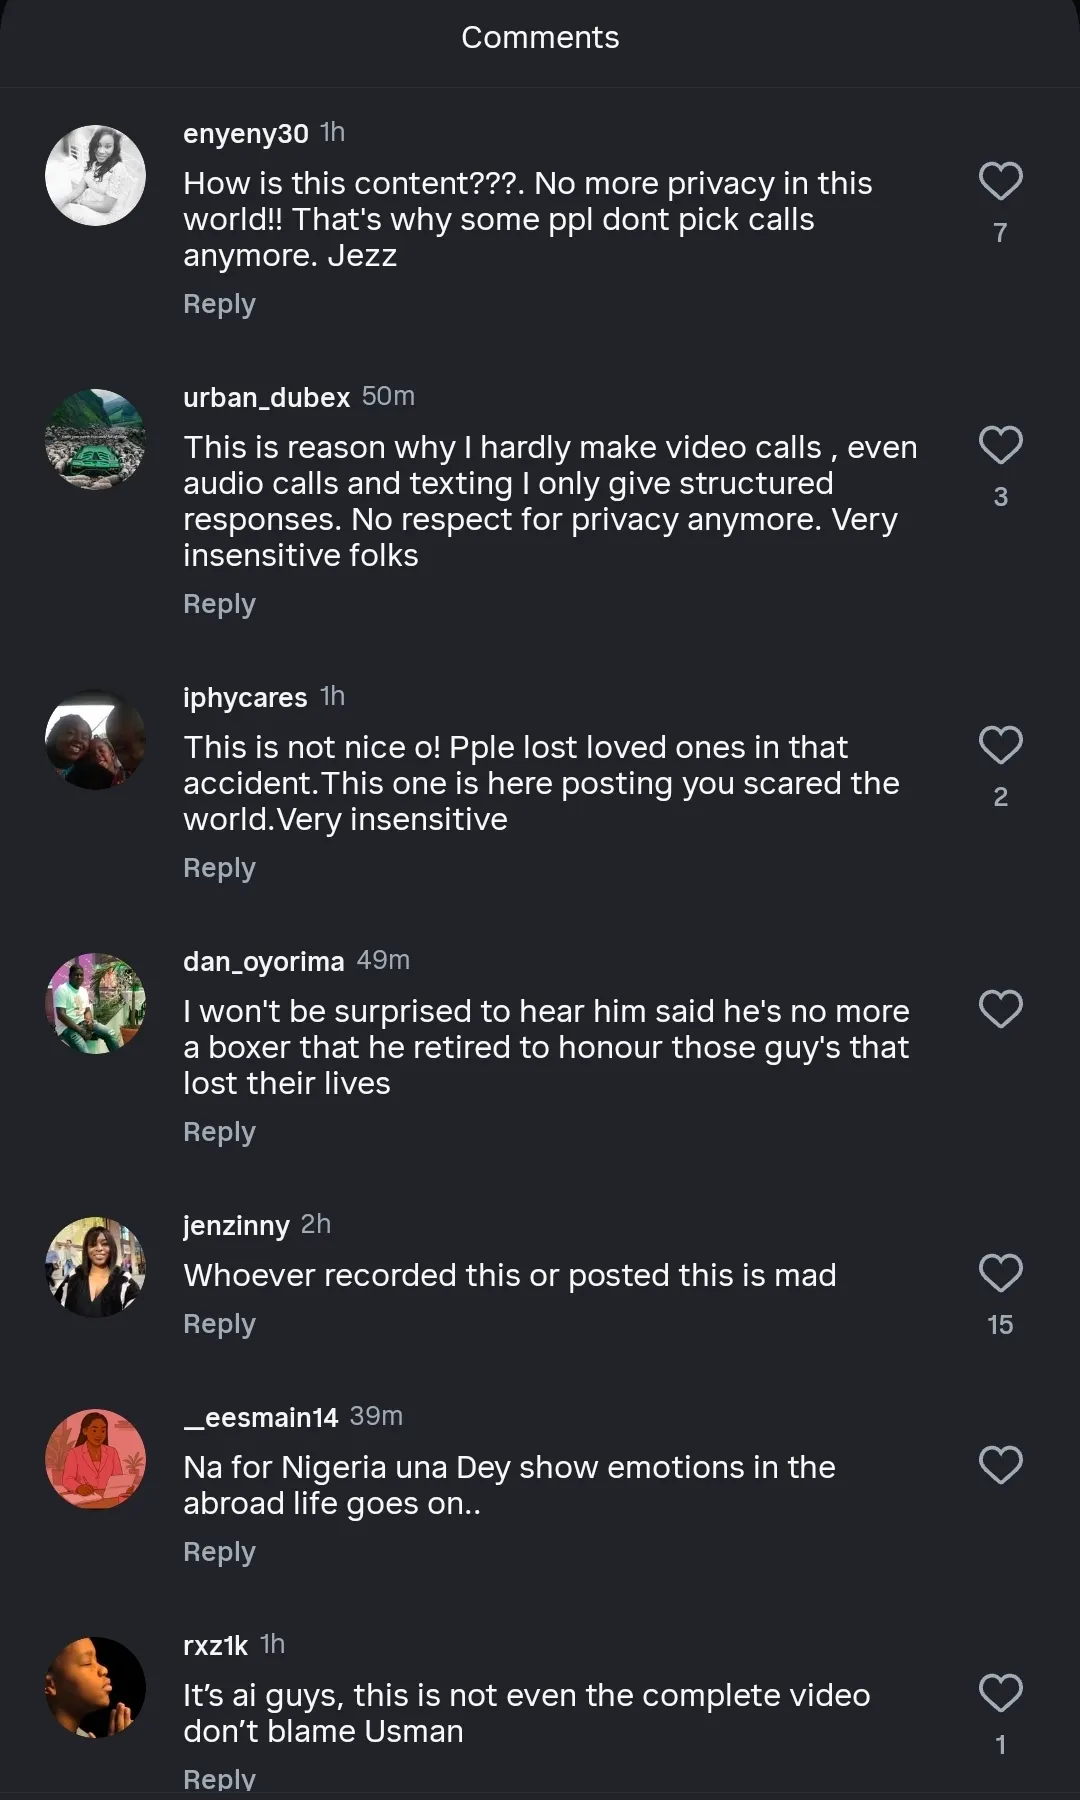
Task: Reply to enyeny30's comment
Action: (x=219, y=304)
